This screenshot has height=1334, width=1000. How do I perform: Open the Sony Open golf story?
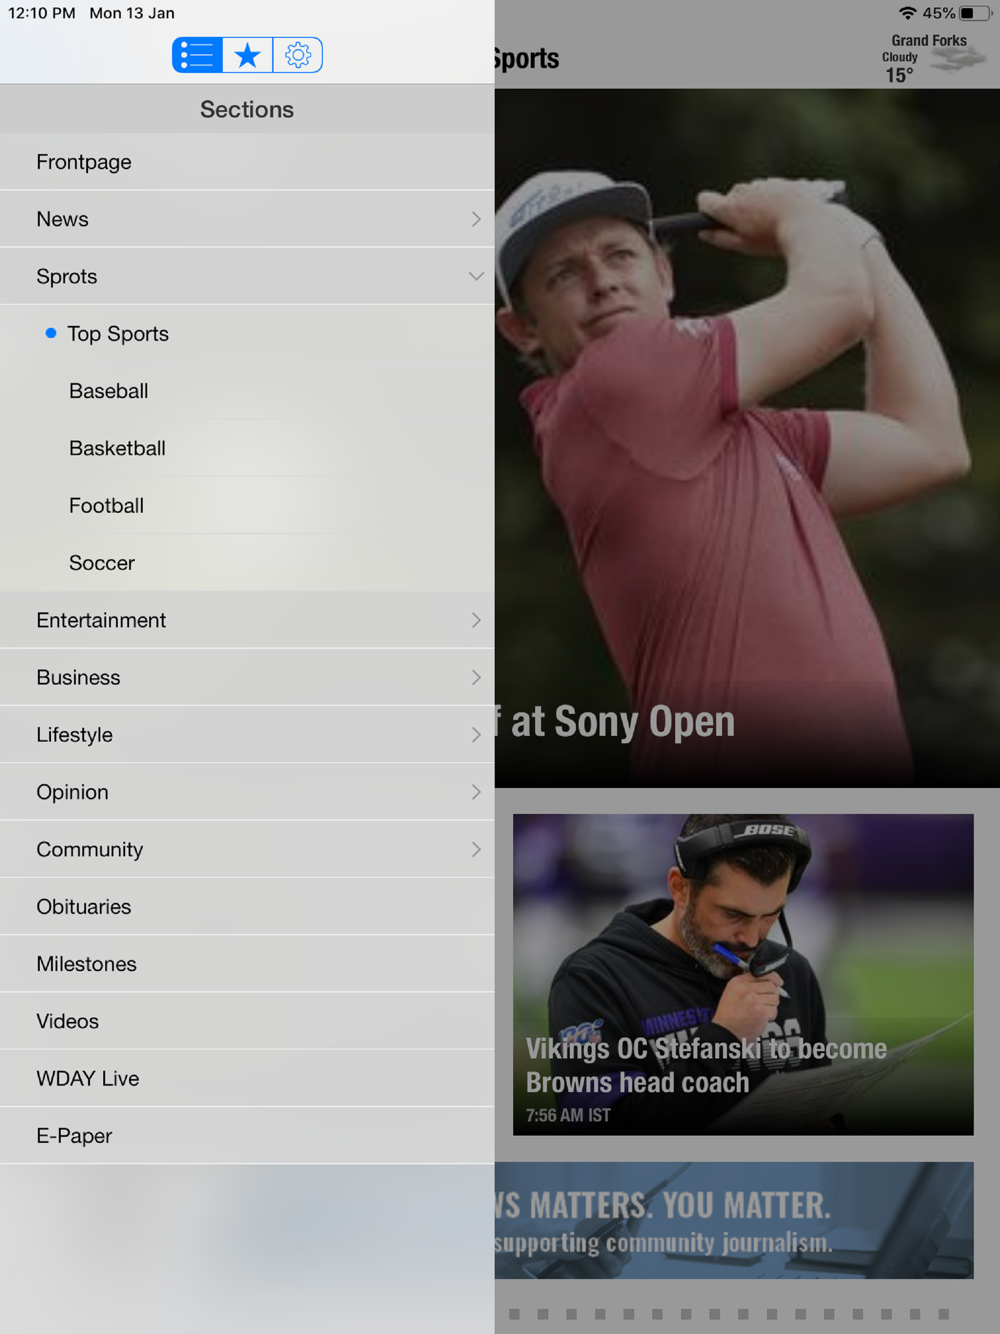pyautogui.click(x=747, y=438)
